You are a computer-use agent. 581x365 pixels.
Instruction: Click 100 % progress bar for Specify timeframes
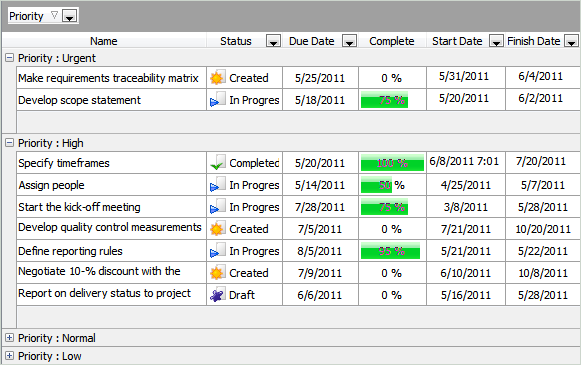coord(392,163)
